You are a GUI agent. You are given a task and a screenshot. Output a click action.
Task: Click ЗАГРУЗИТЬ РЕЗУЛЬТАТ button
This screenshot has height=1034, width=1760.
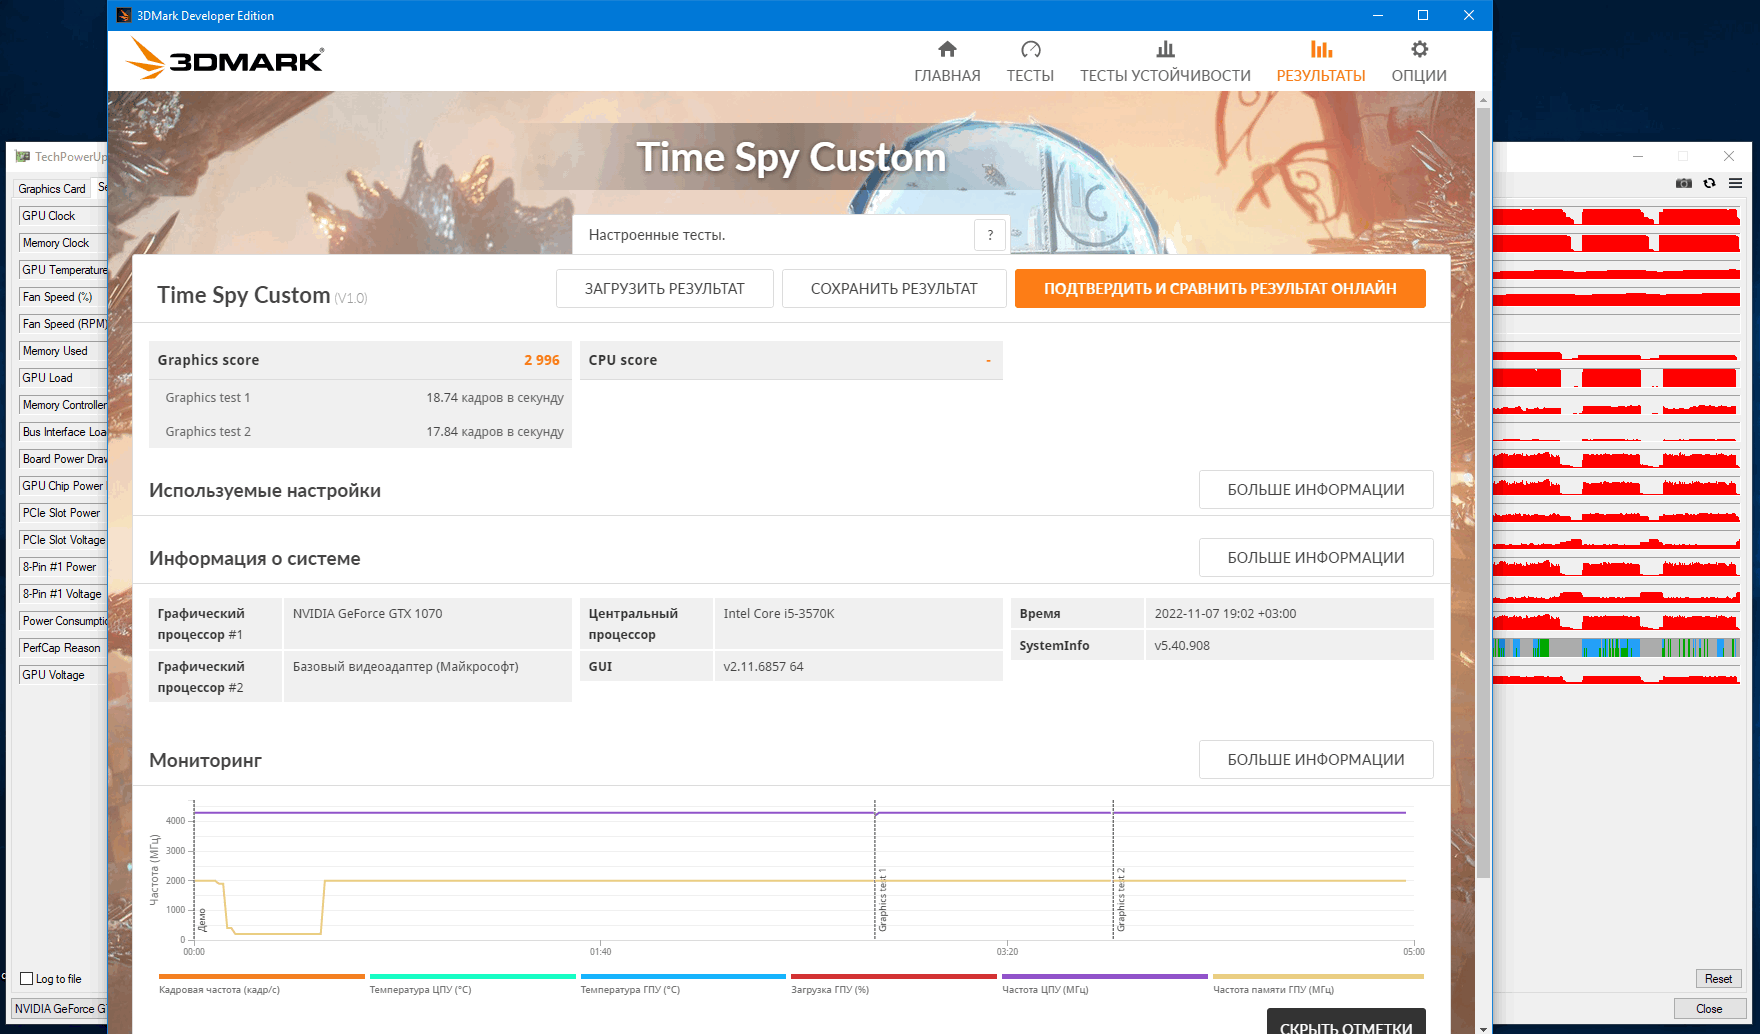pyautogui.click(x=665, y=289)
